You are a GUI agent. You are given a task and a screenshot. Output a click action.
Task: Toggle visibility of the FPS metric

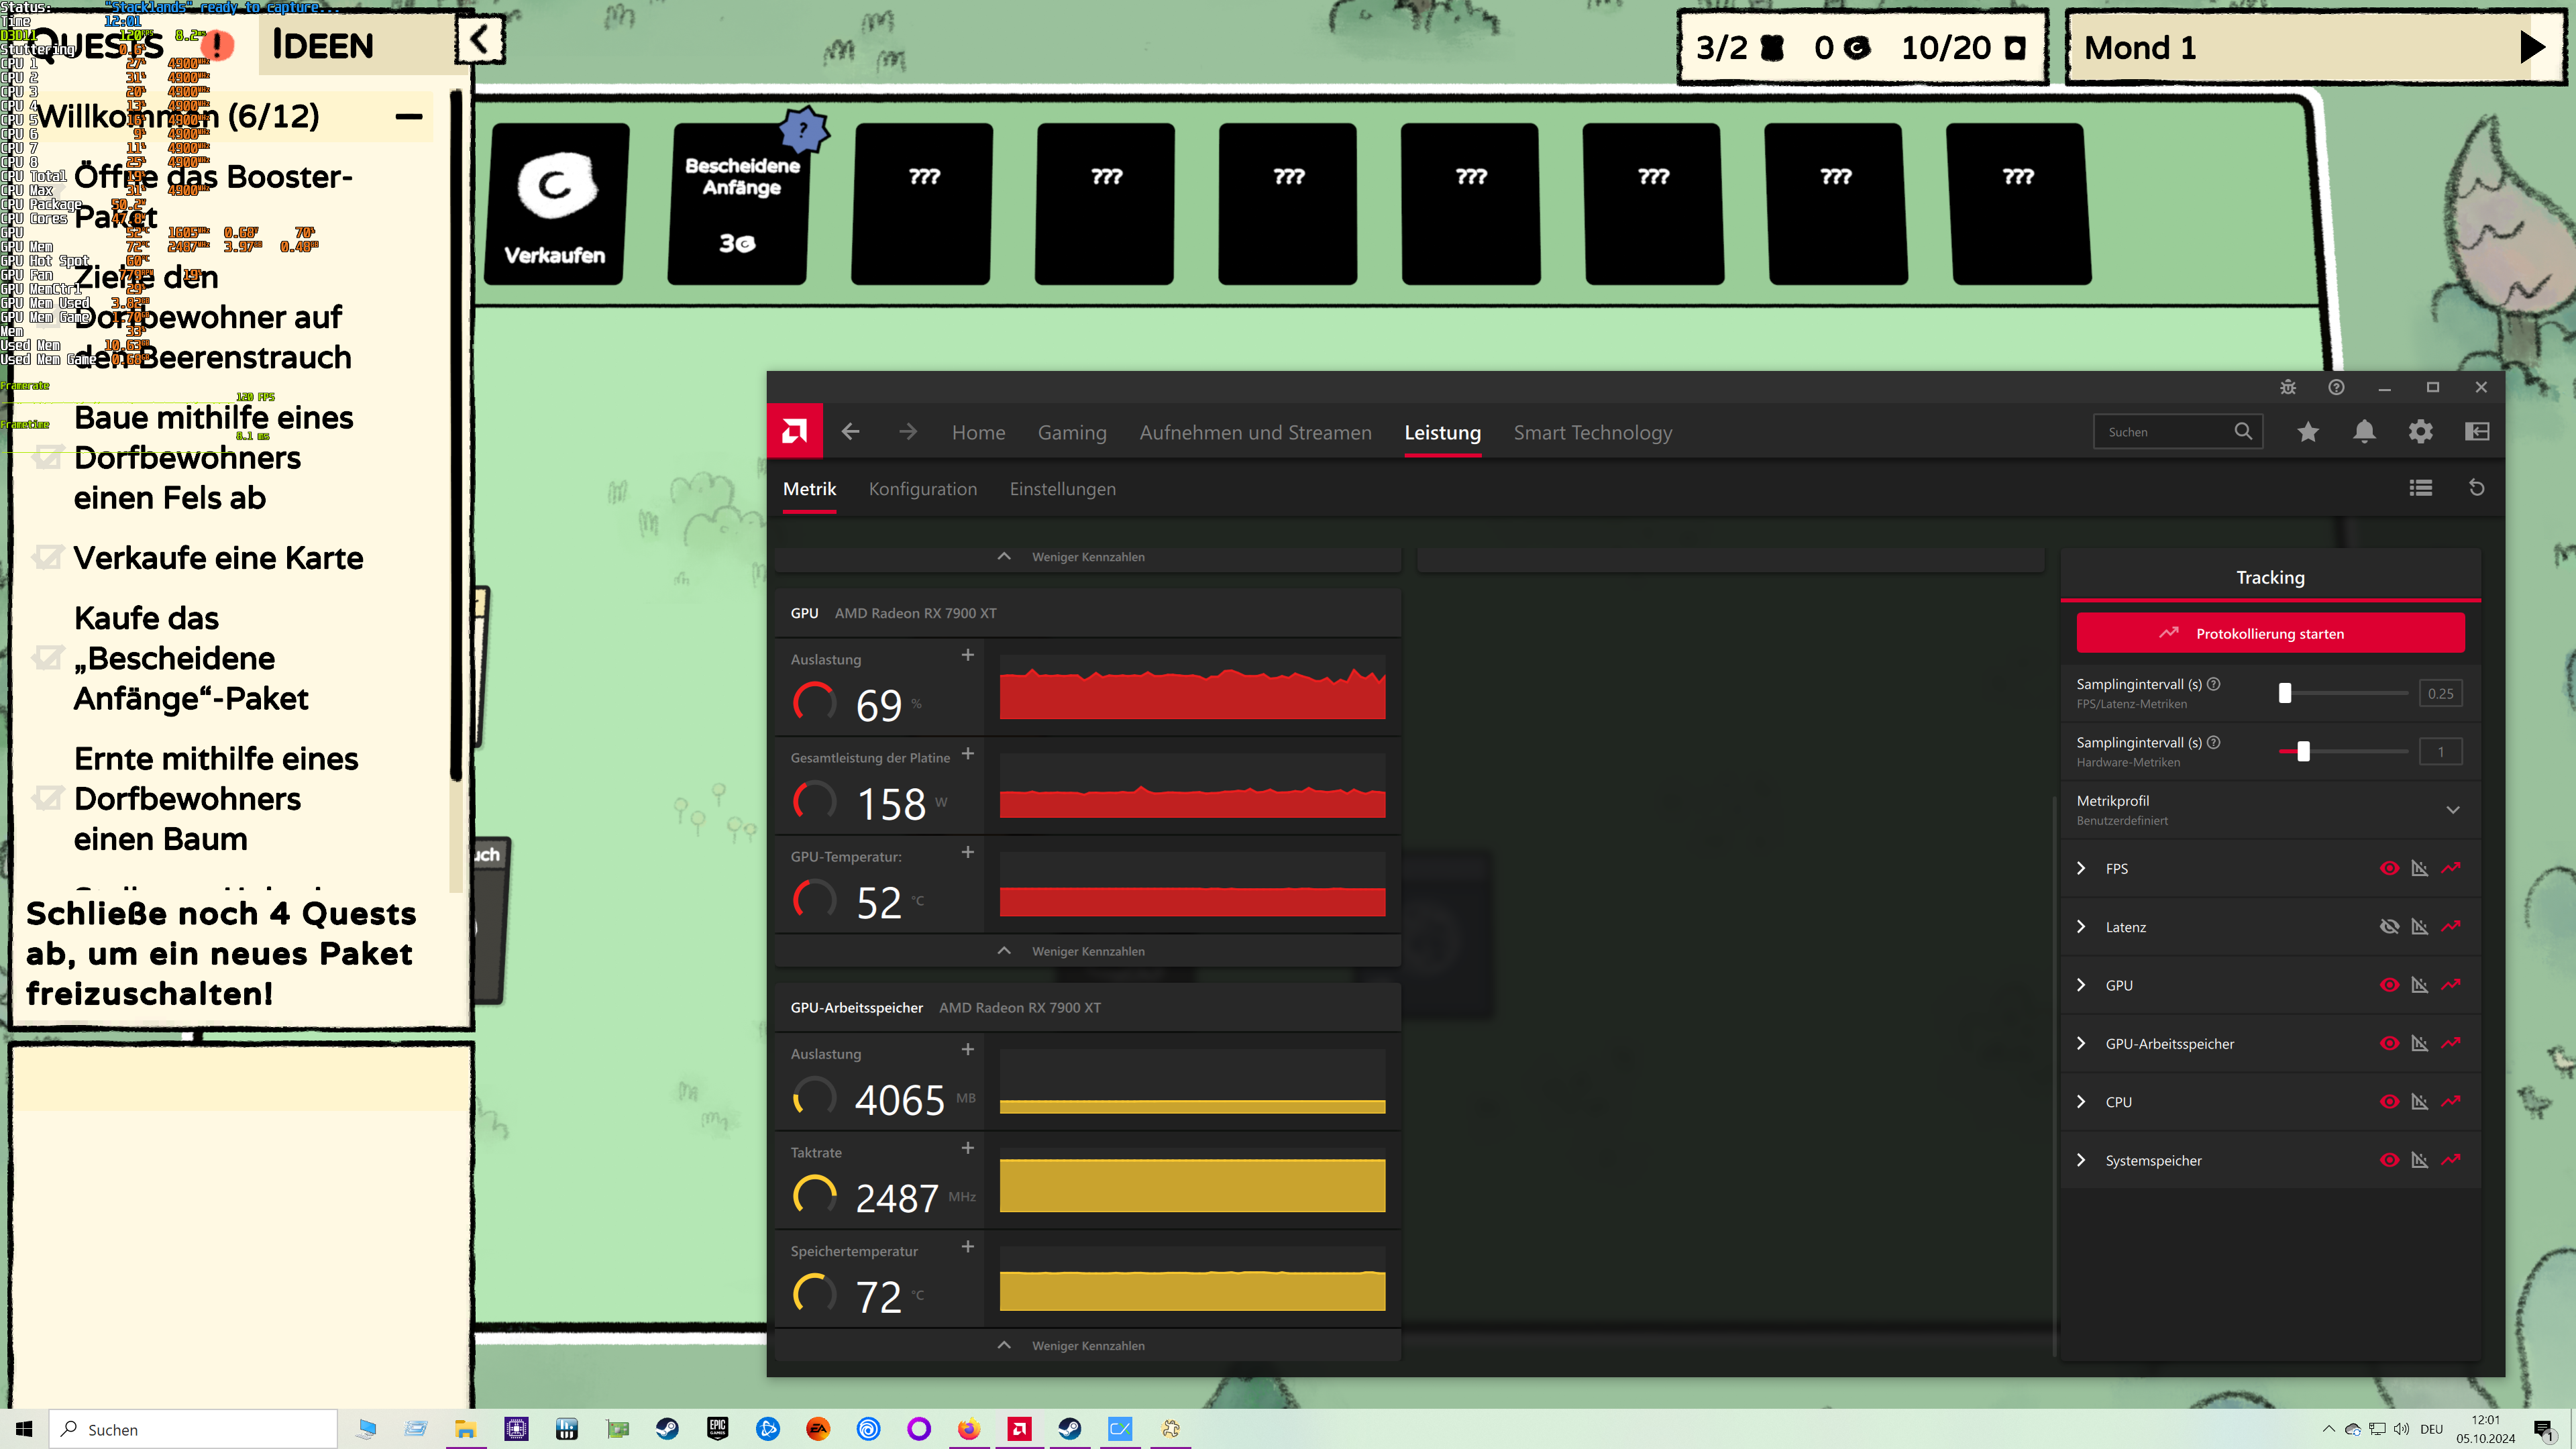click(x=2390, y=868)
